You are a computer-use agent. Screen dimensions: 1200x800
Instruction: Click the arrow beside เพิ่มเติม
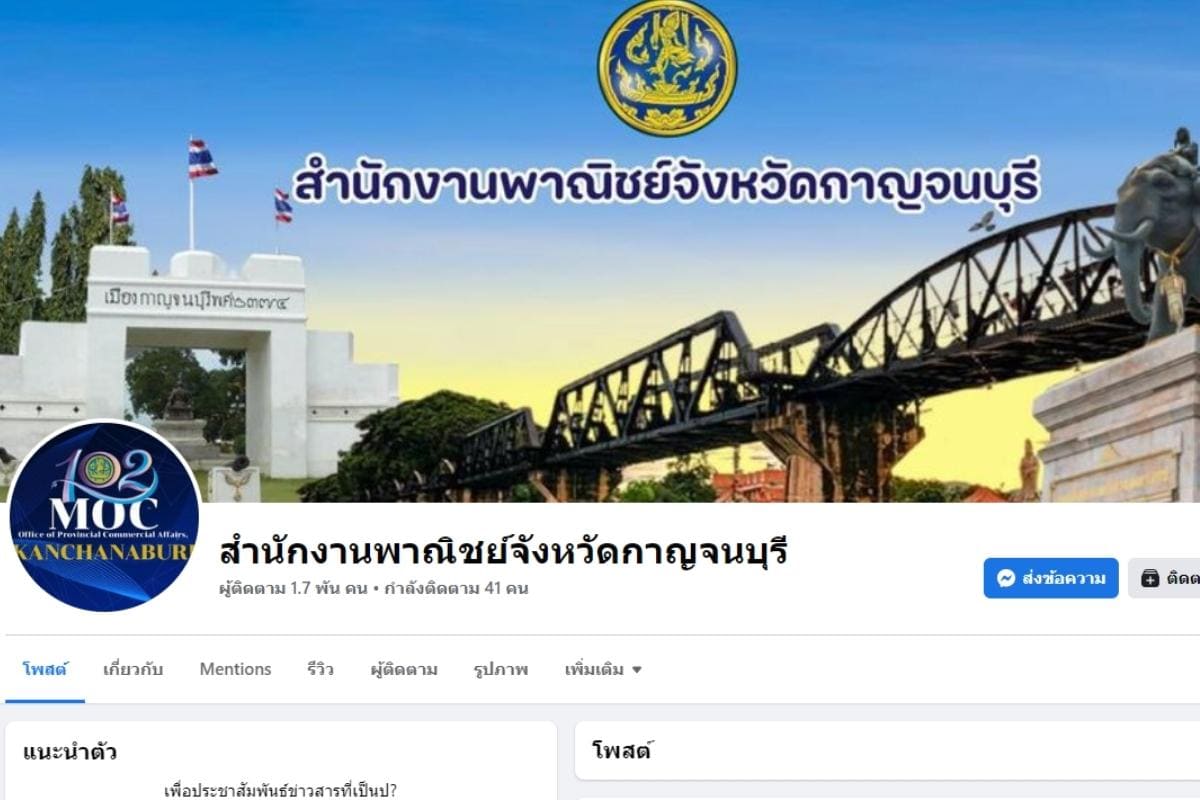coord(637,670)
